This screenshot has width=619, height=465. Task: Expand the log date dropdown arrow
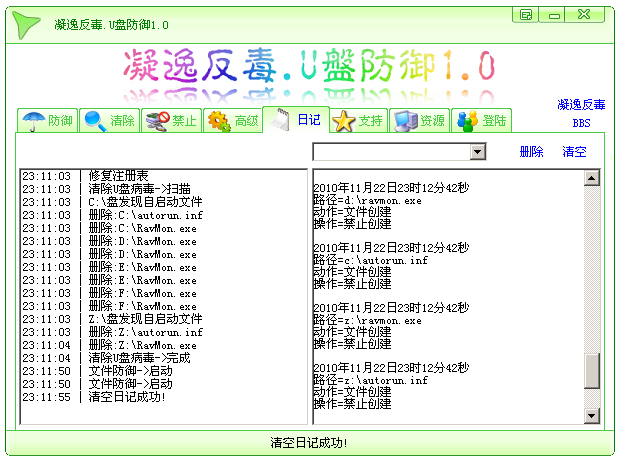(x=478, y=152)
